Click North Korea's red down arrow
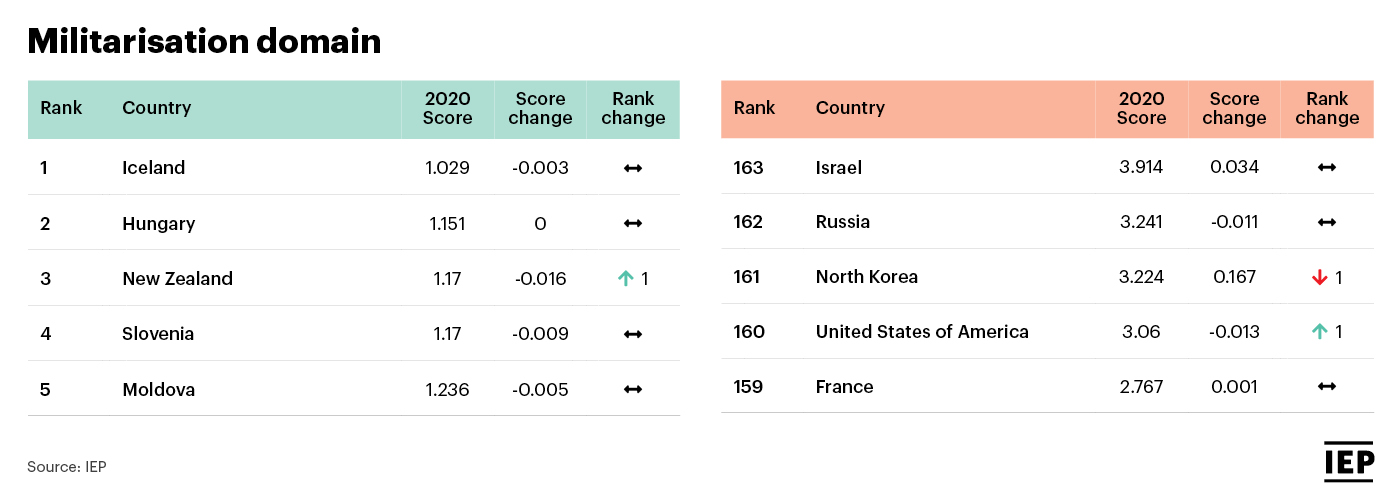Image resolution: width=1400 pixels, height=500 pixels. (1320, 277)
